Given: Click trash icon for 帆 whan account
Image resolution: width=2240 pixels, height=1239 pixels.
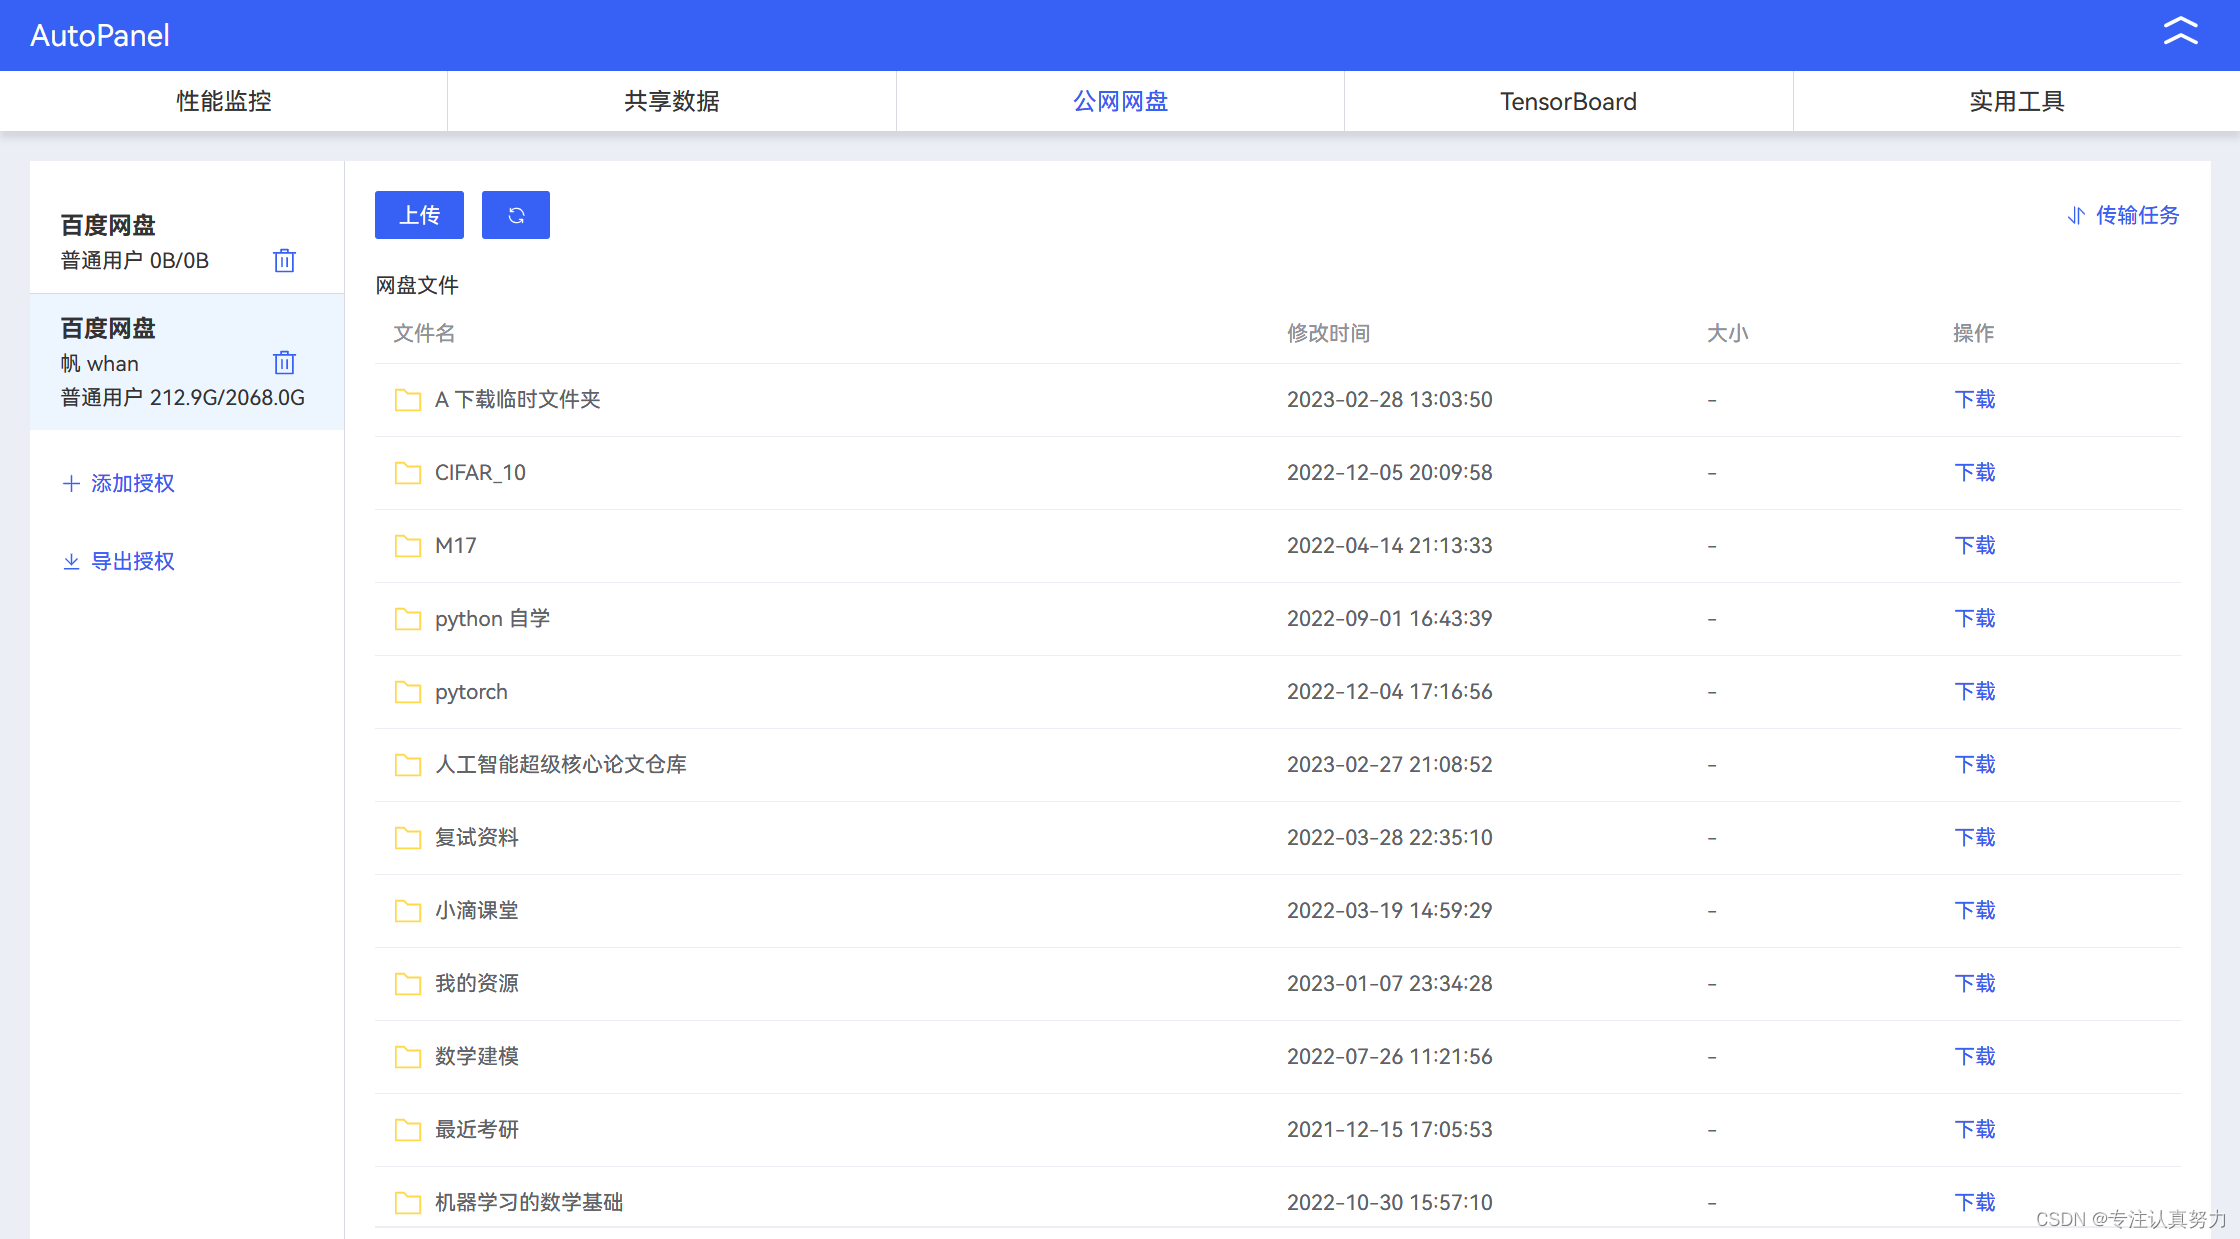Looking at the screenshot, I should tap(284, 362).
